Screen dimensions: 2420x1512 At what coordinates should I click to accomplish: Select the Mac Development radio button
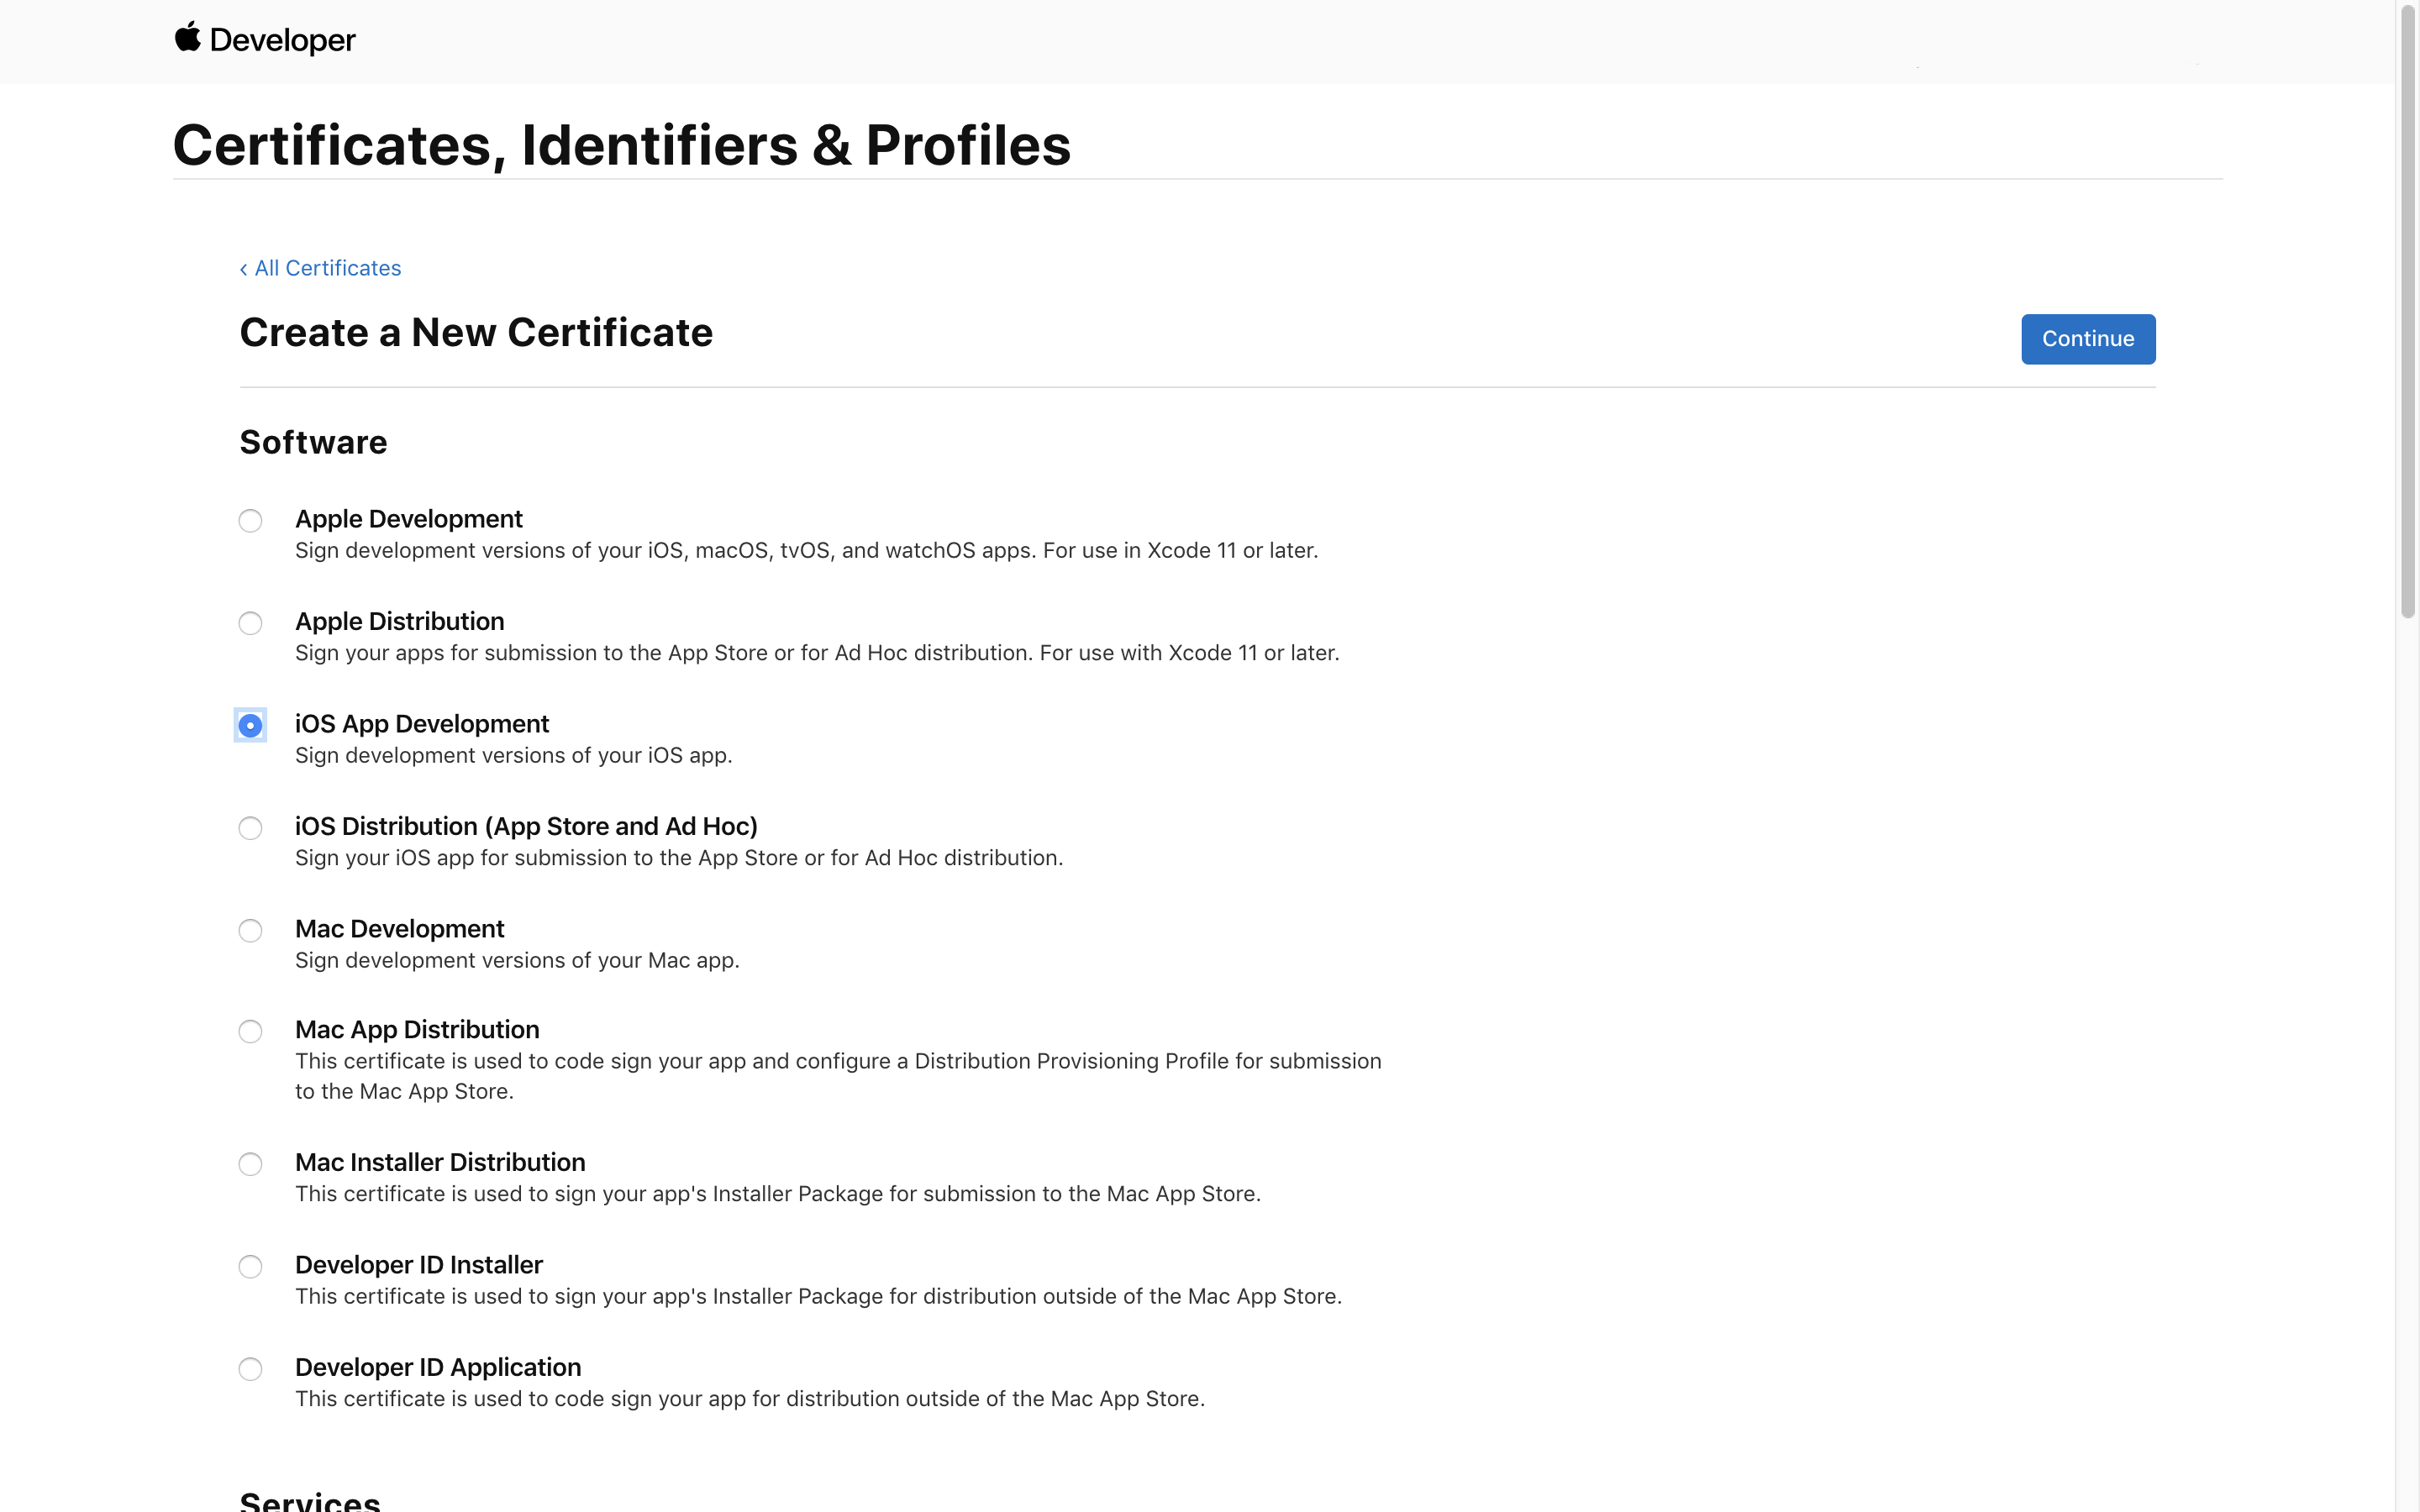coord(250,931)
